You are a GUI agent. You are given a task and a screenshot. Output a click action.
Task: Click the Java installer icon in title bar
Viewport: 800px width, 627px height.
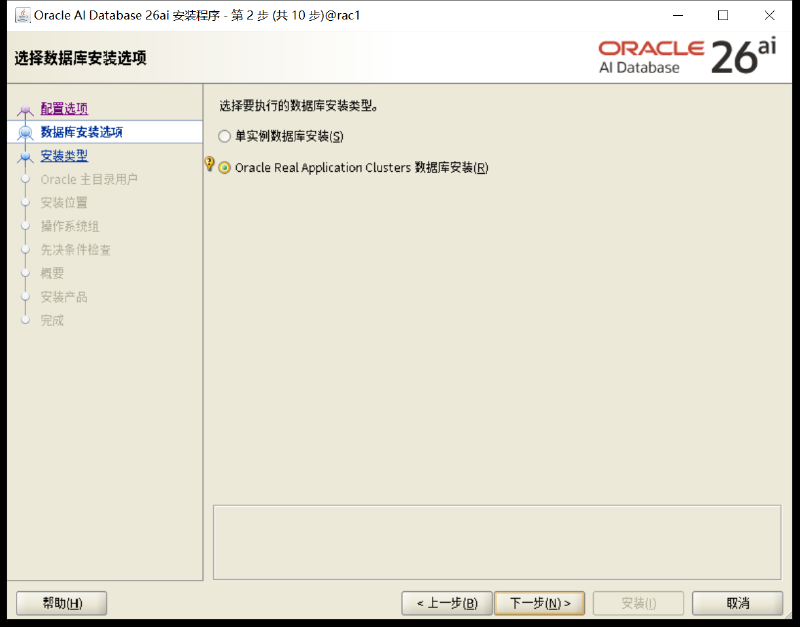(x=22, y=15)
